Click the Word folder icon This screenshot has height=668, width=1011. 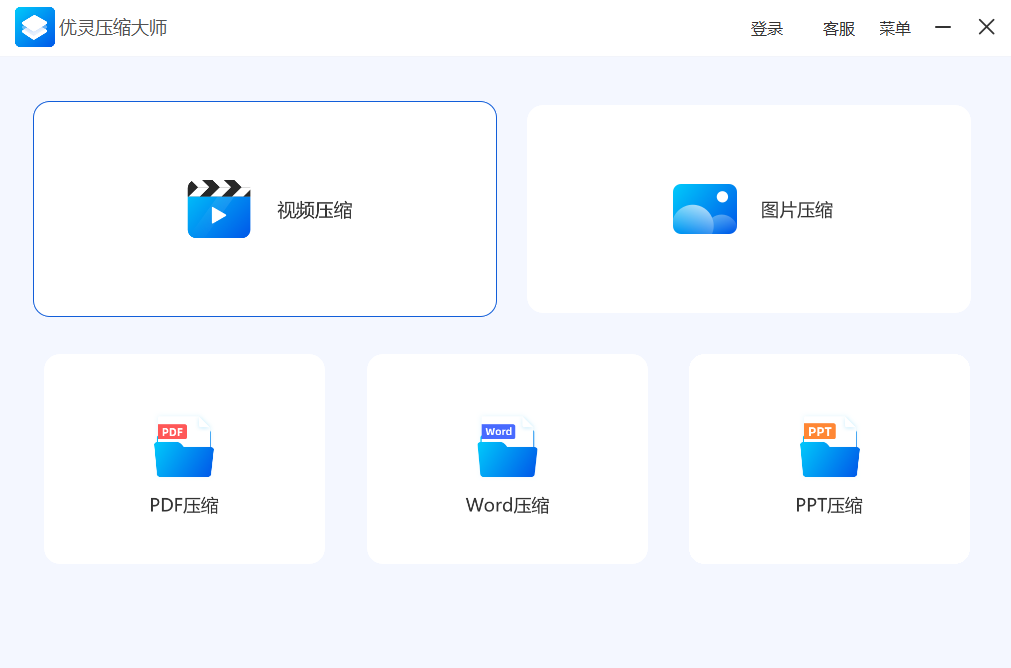(x=506, y=448)
